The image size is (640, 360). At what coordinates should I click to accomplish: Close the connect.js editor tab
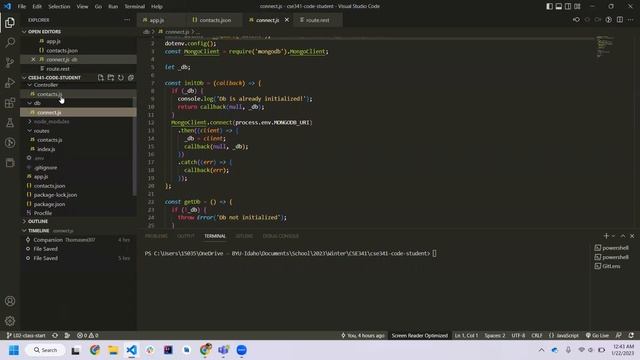point(287,20)
